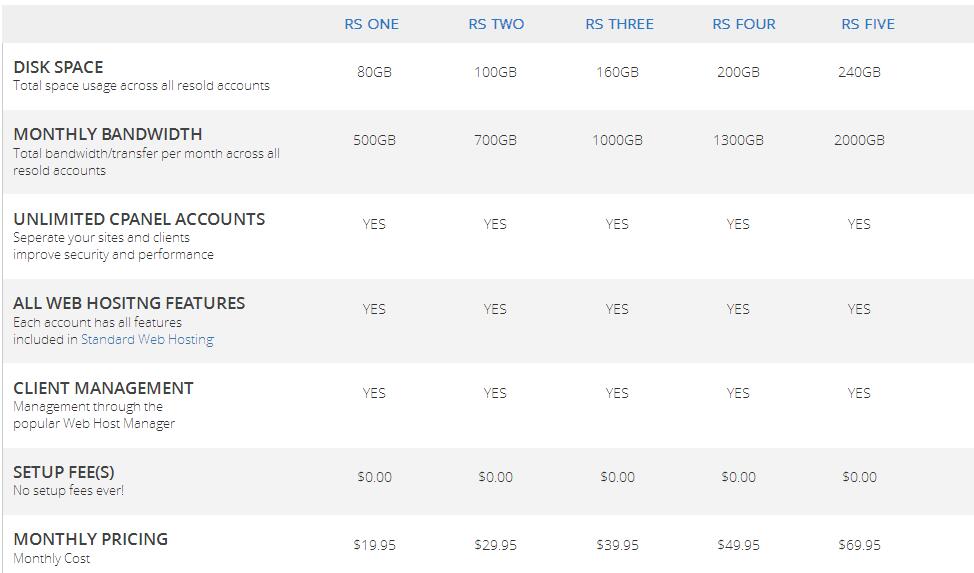
Task: Click the DISK SPACE row title
Action: (x=58, y=67)
